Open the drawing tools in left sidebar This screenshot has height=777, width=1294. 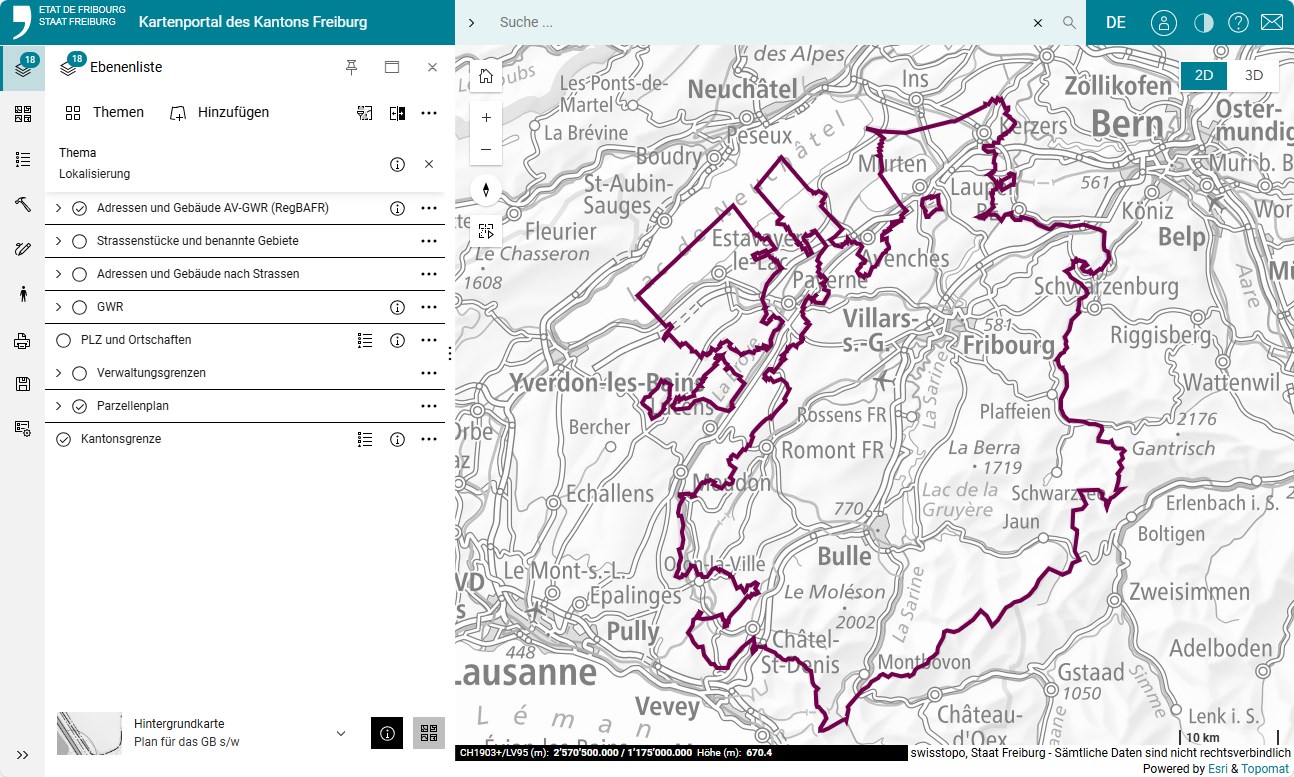pyautogui.click(x=22, y=249)
